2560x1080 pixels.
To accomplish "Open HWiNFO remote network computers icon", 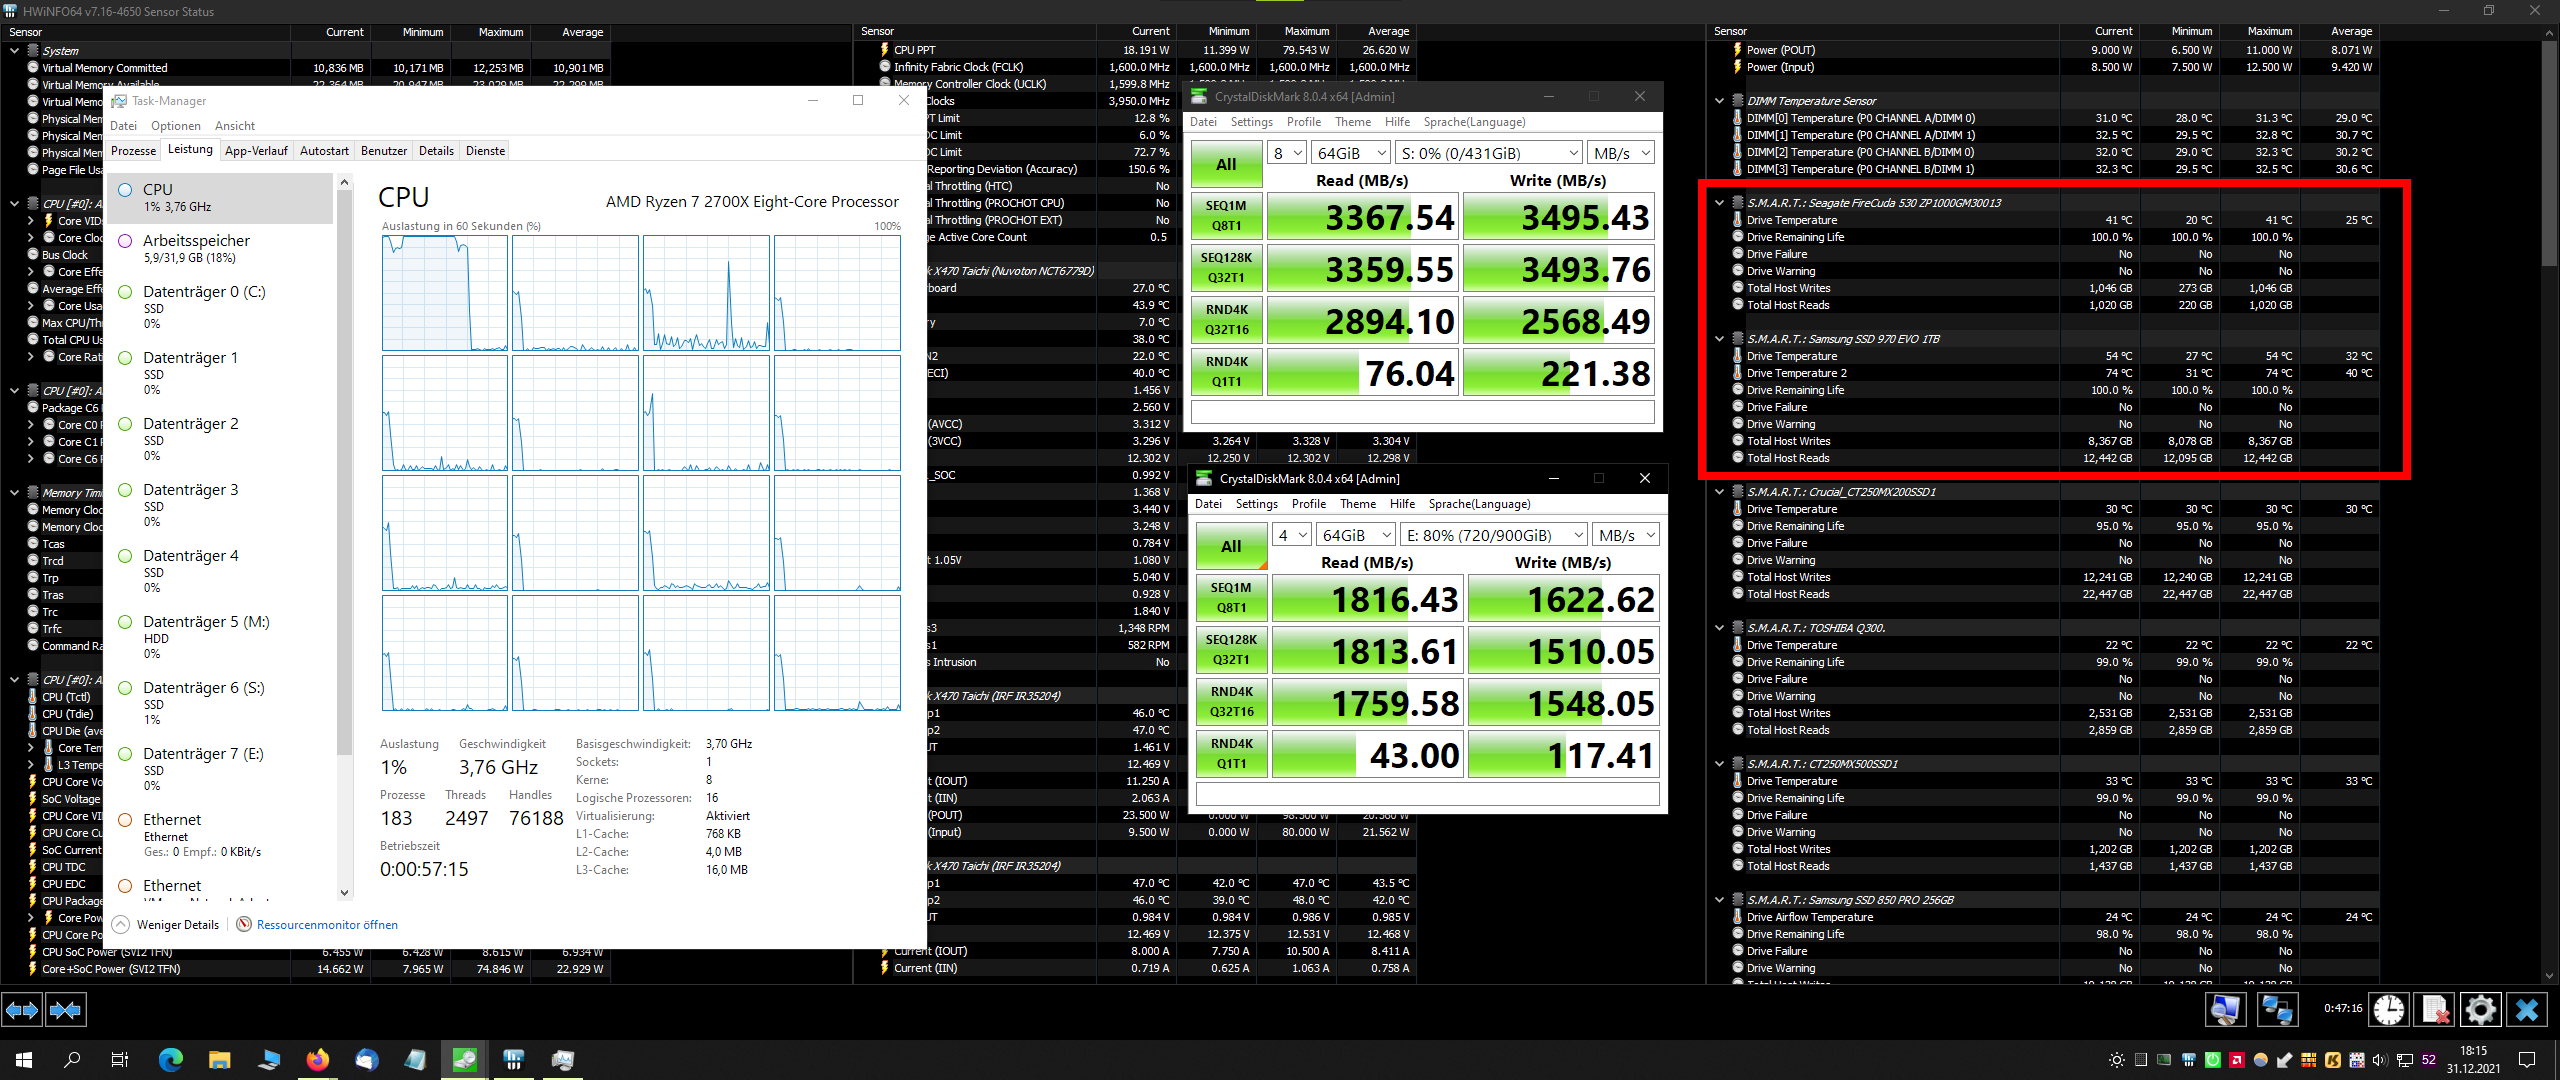I will pyautogui.click(x=2277, y=1010).
